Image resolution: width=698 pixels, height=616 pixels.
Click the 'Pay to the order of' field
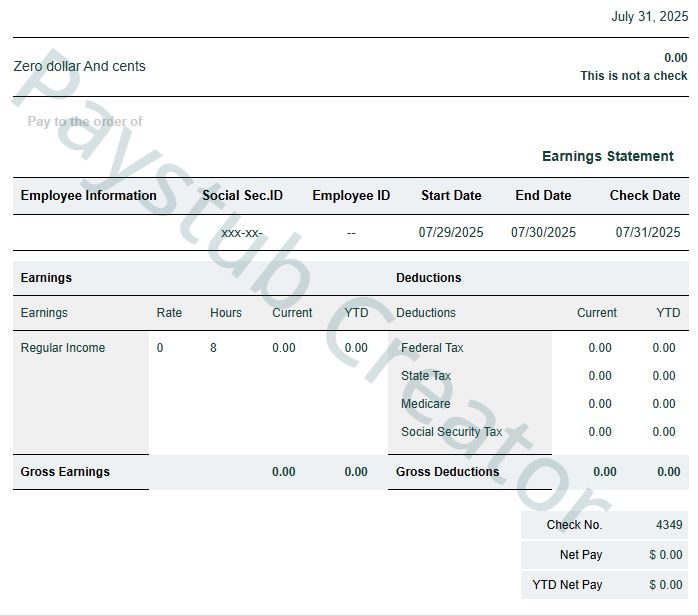tap(85, 121)
